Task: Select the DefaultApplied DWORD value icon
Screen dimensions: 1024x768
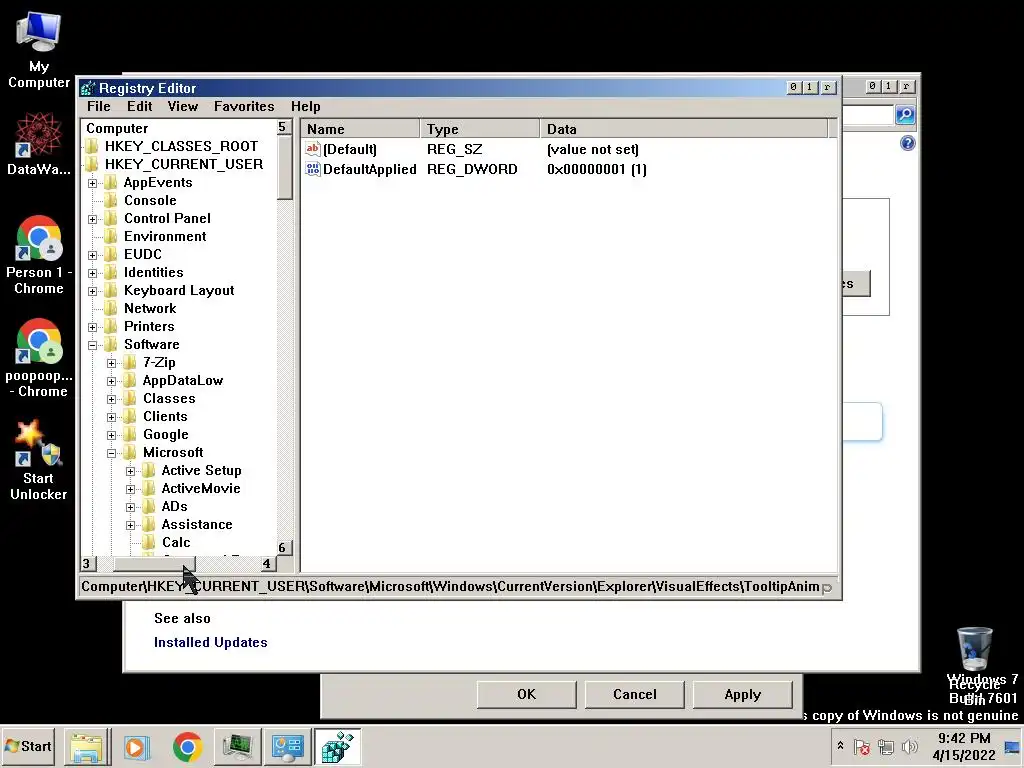Action: (313, 169)
